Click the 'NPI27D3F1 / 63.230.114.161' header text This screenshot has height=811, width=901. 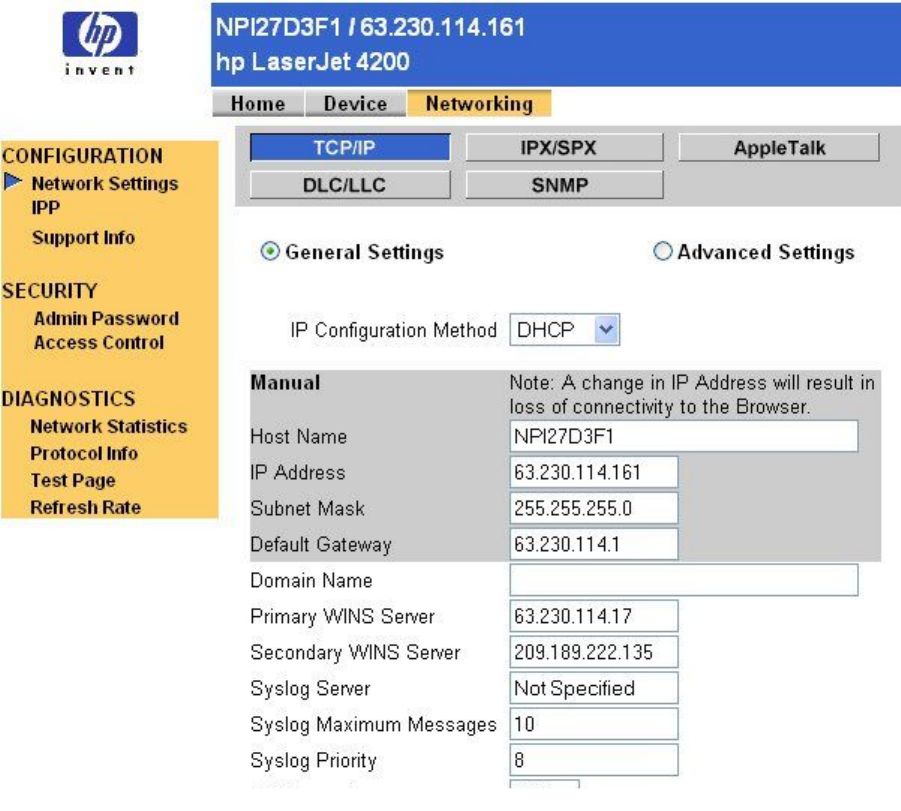pos(371,27)
